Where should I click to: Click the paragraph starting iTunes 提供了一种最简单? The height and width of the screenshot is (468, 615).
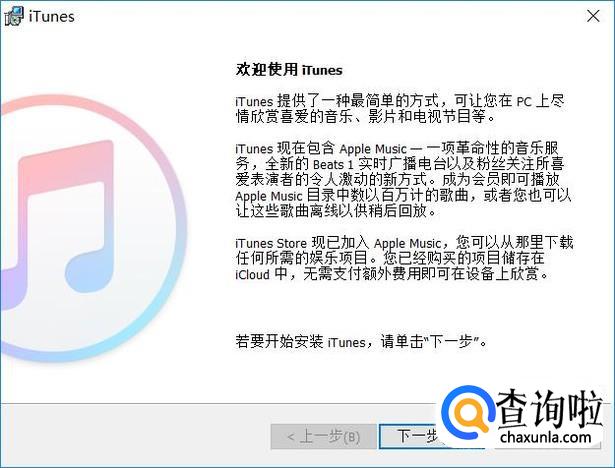(x=400, y=109)
